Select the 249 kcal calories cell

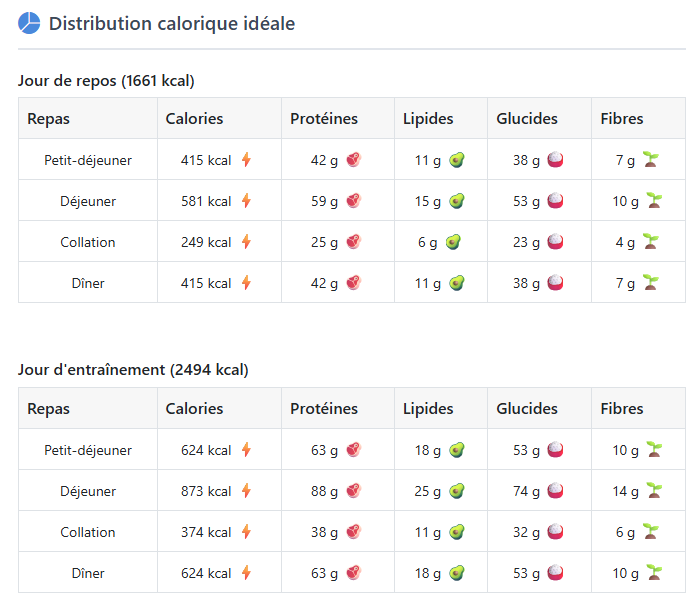click(x=219, y=242)
